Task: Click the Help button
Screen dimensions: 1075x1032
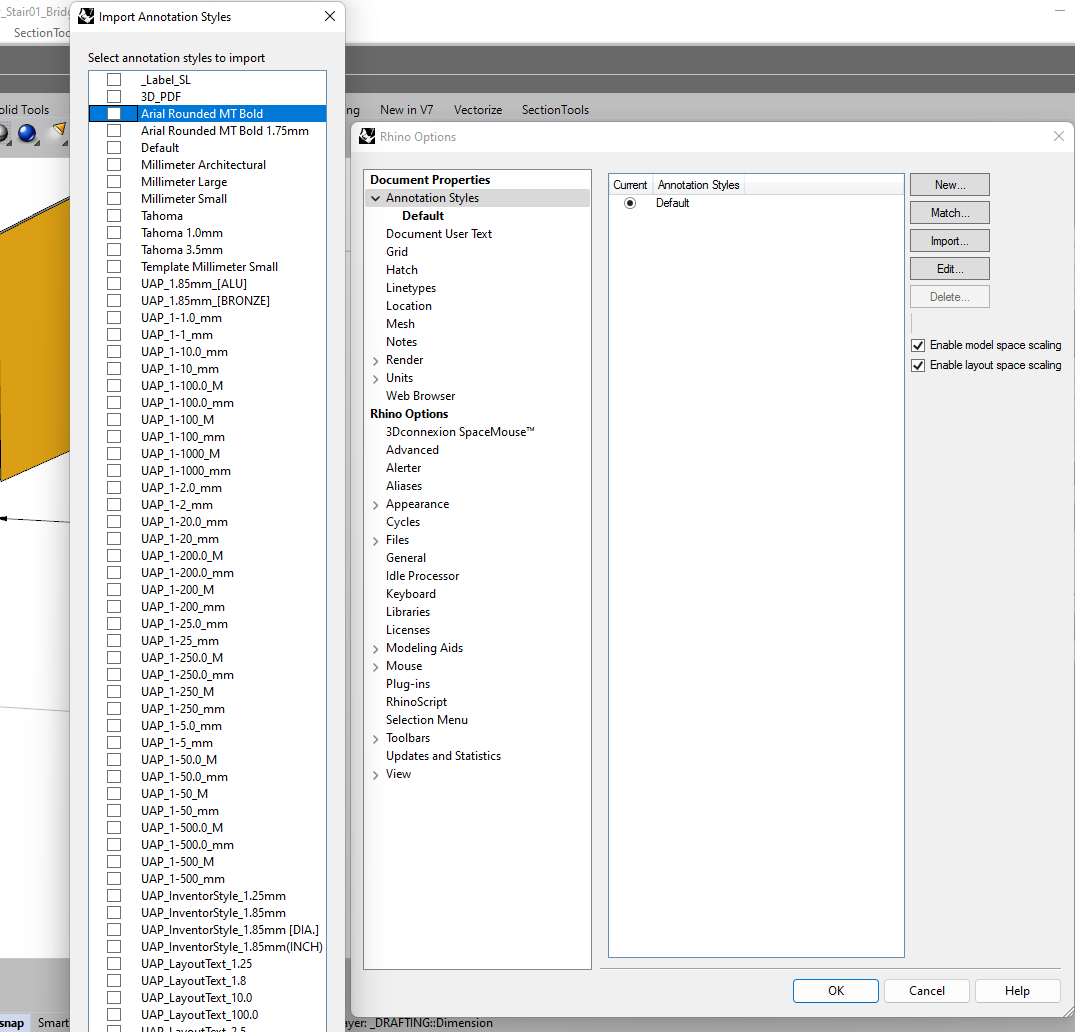Action: [1017, 991]
